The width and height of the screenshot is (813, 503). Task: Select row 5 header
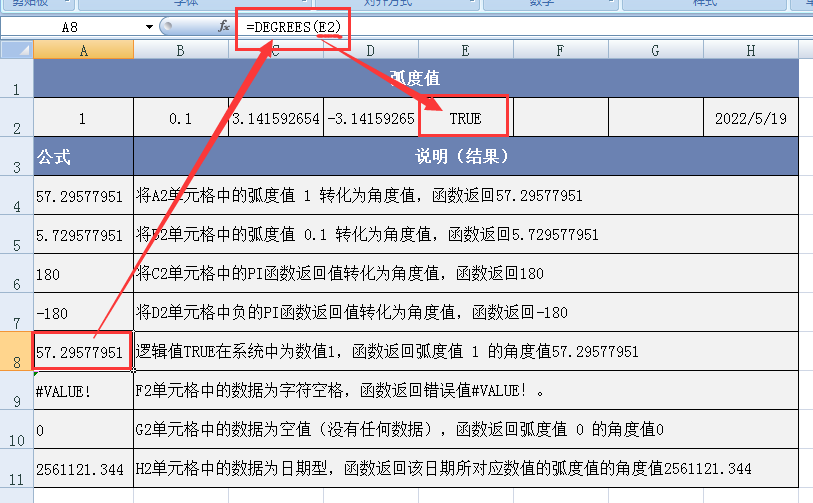tap(17, 234)
